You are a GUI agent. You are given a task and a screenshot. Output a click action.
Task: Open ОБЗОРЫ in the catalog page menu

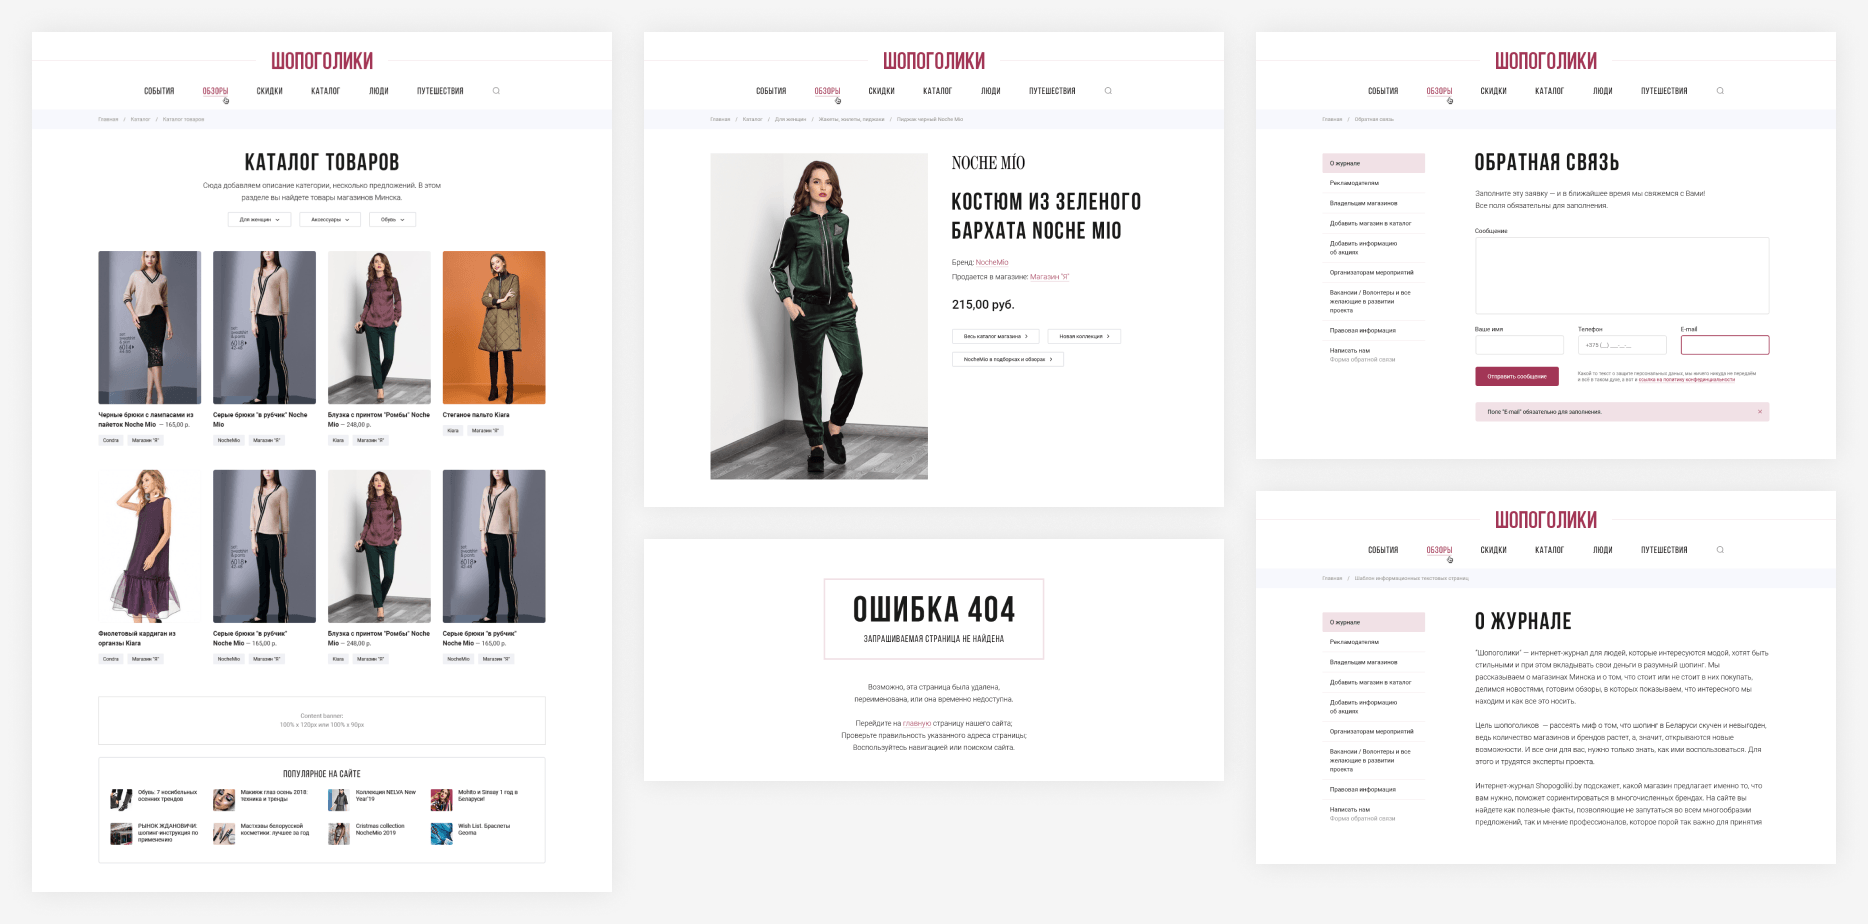pos(215,91)
